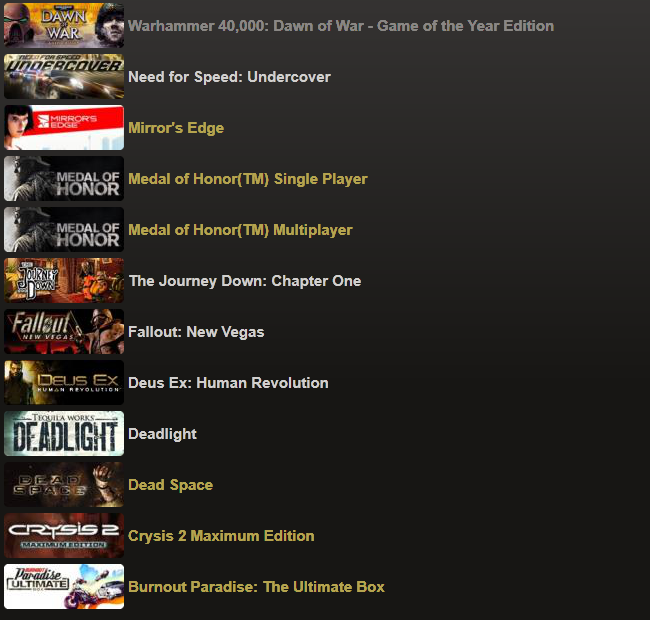Click 'Medal of Honor(TM) Multiplayer' title

(240, 230)
